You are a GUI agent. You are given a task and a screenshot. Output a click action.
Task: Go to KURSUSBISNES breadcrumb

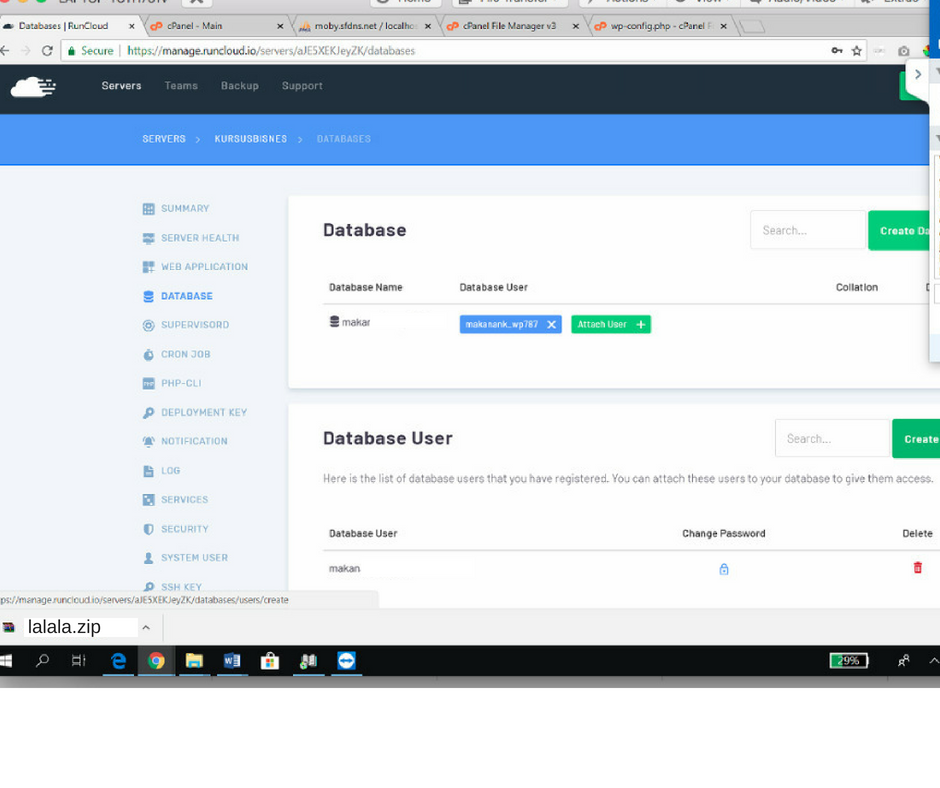click(x=251, y=139)
